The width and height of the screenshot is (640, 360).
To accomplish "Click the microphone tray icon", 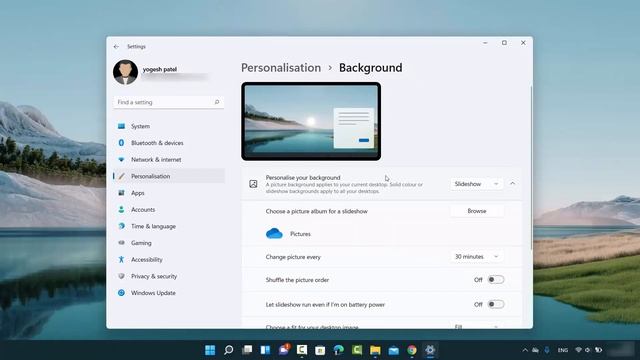I will 547,350.
